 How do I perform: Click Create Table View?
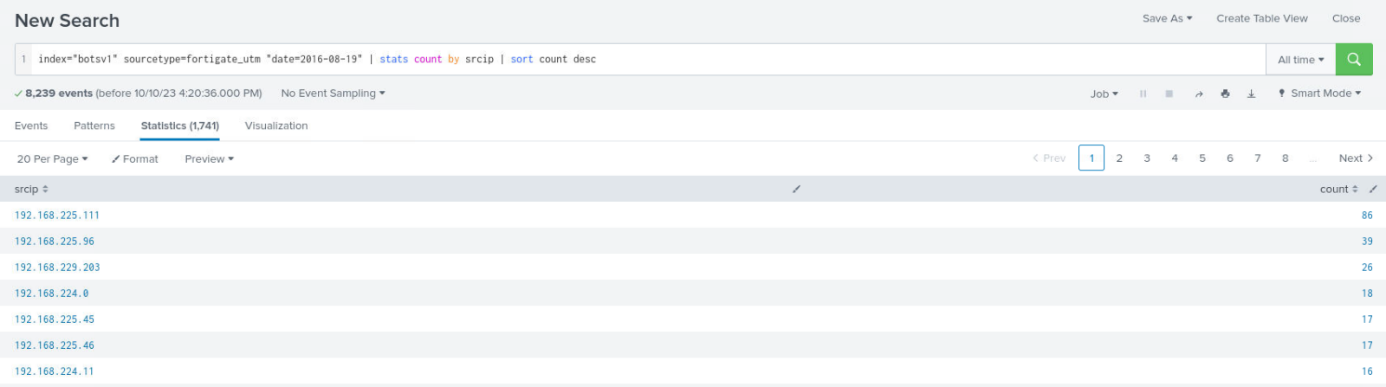[1262, 19]
